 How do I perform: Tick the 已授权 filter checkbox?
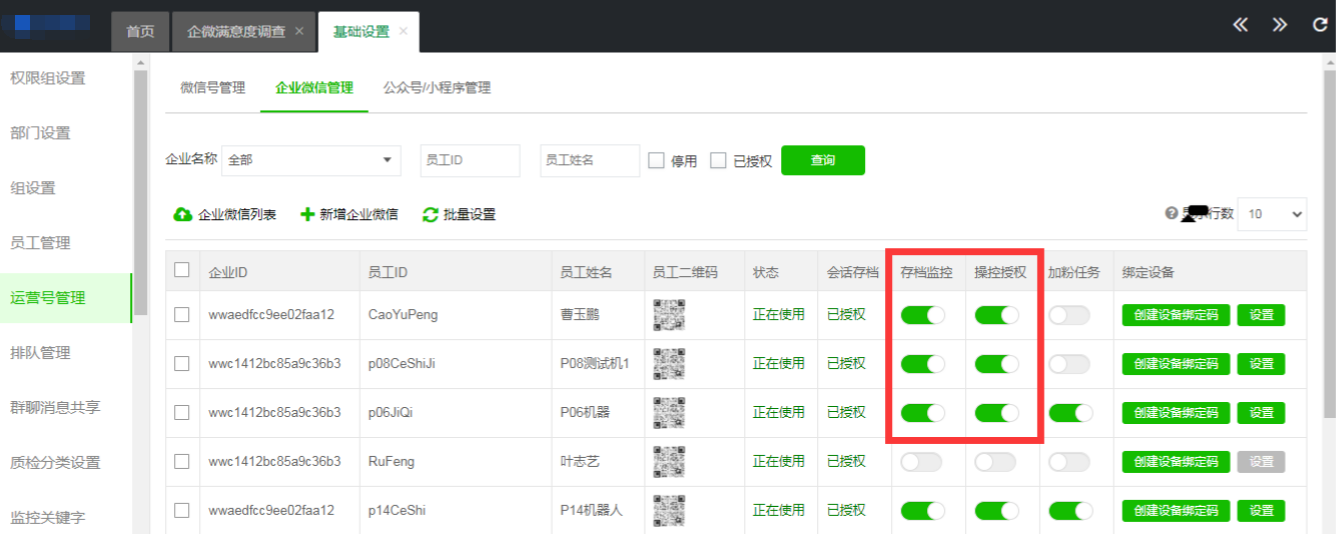(718, 160)
